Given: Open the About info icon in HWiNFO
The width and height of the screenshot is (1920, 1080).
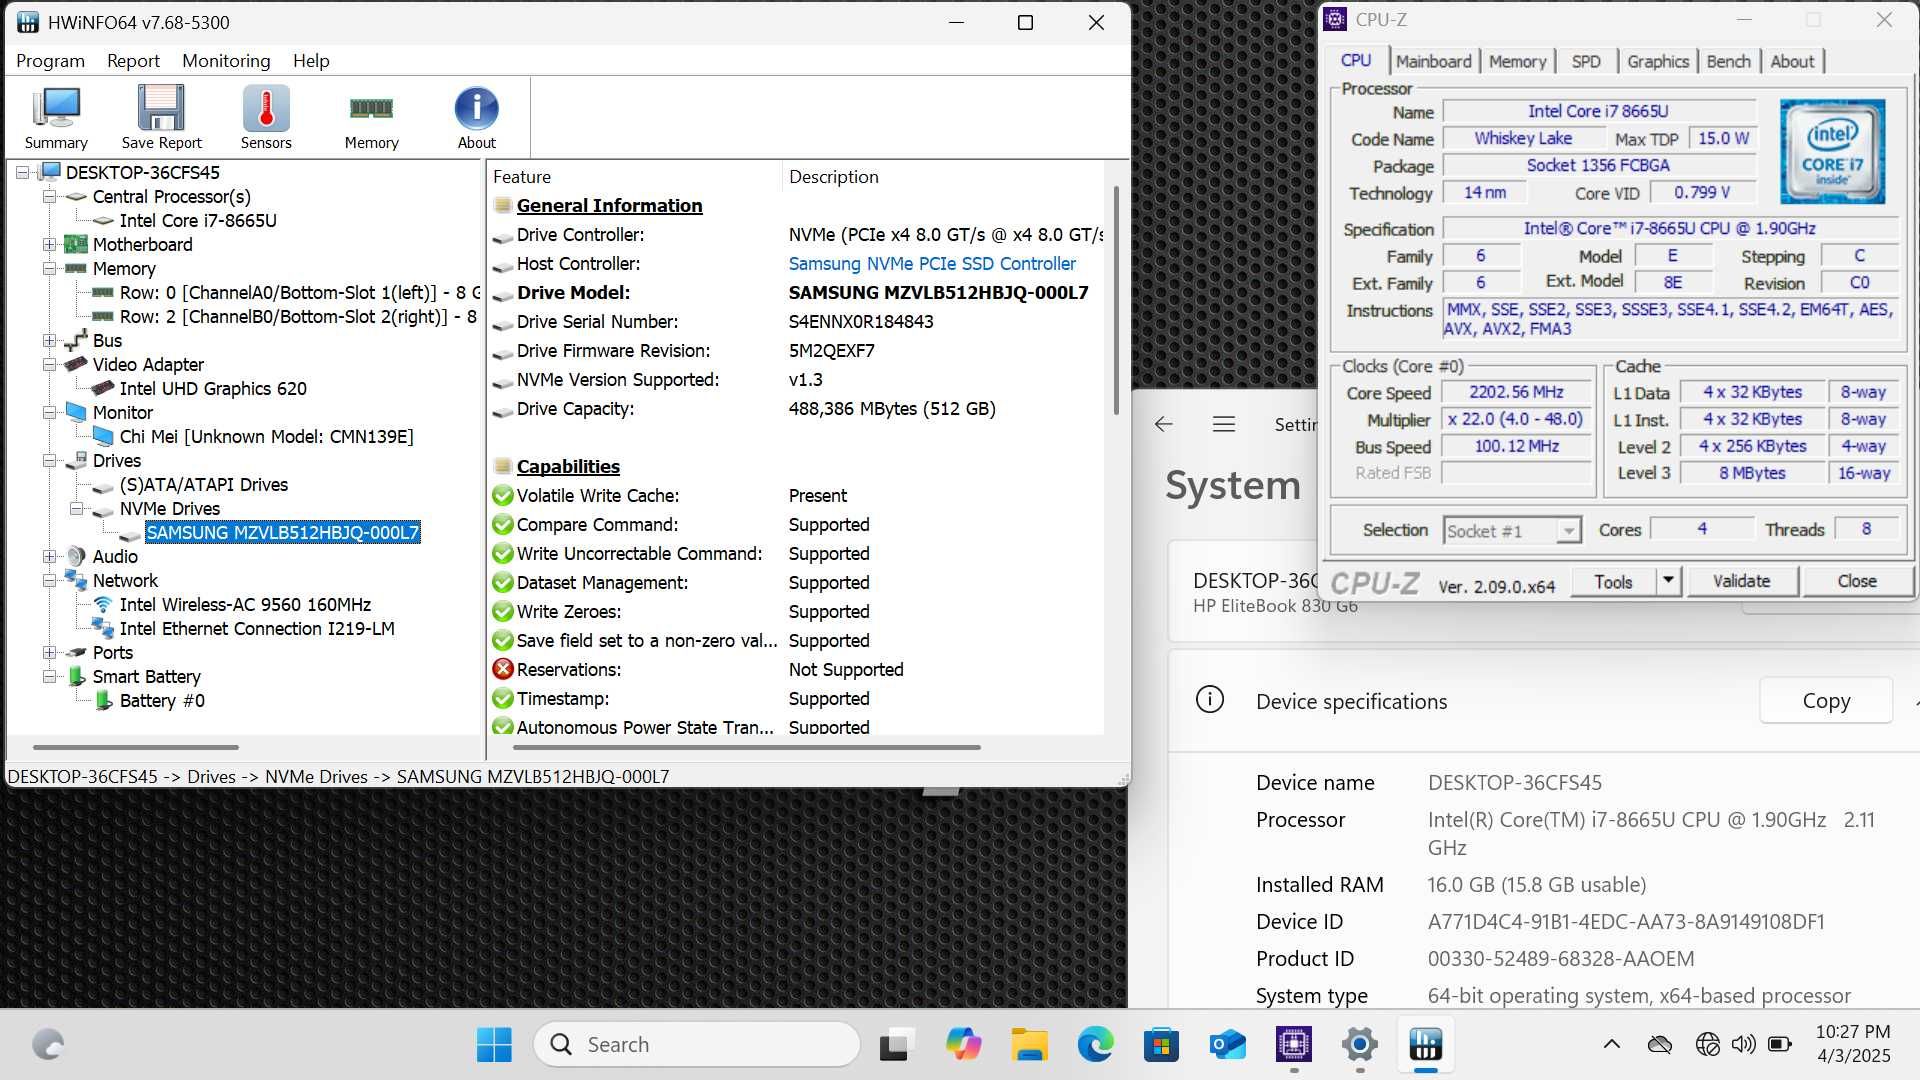Looking at the screenshot, I should click(476, 117).
